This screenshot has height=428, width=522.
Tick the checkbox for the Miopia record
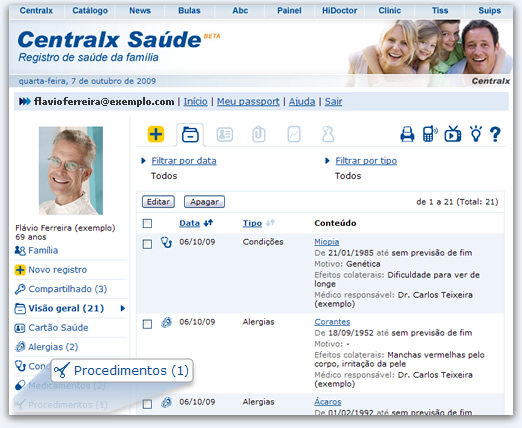(x=147, y=244)
